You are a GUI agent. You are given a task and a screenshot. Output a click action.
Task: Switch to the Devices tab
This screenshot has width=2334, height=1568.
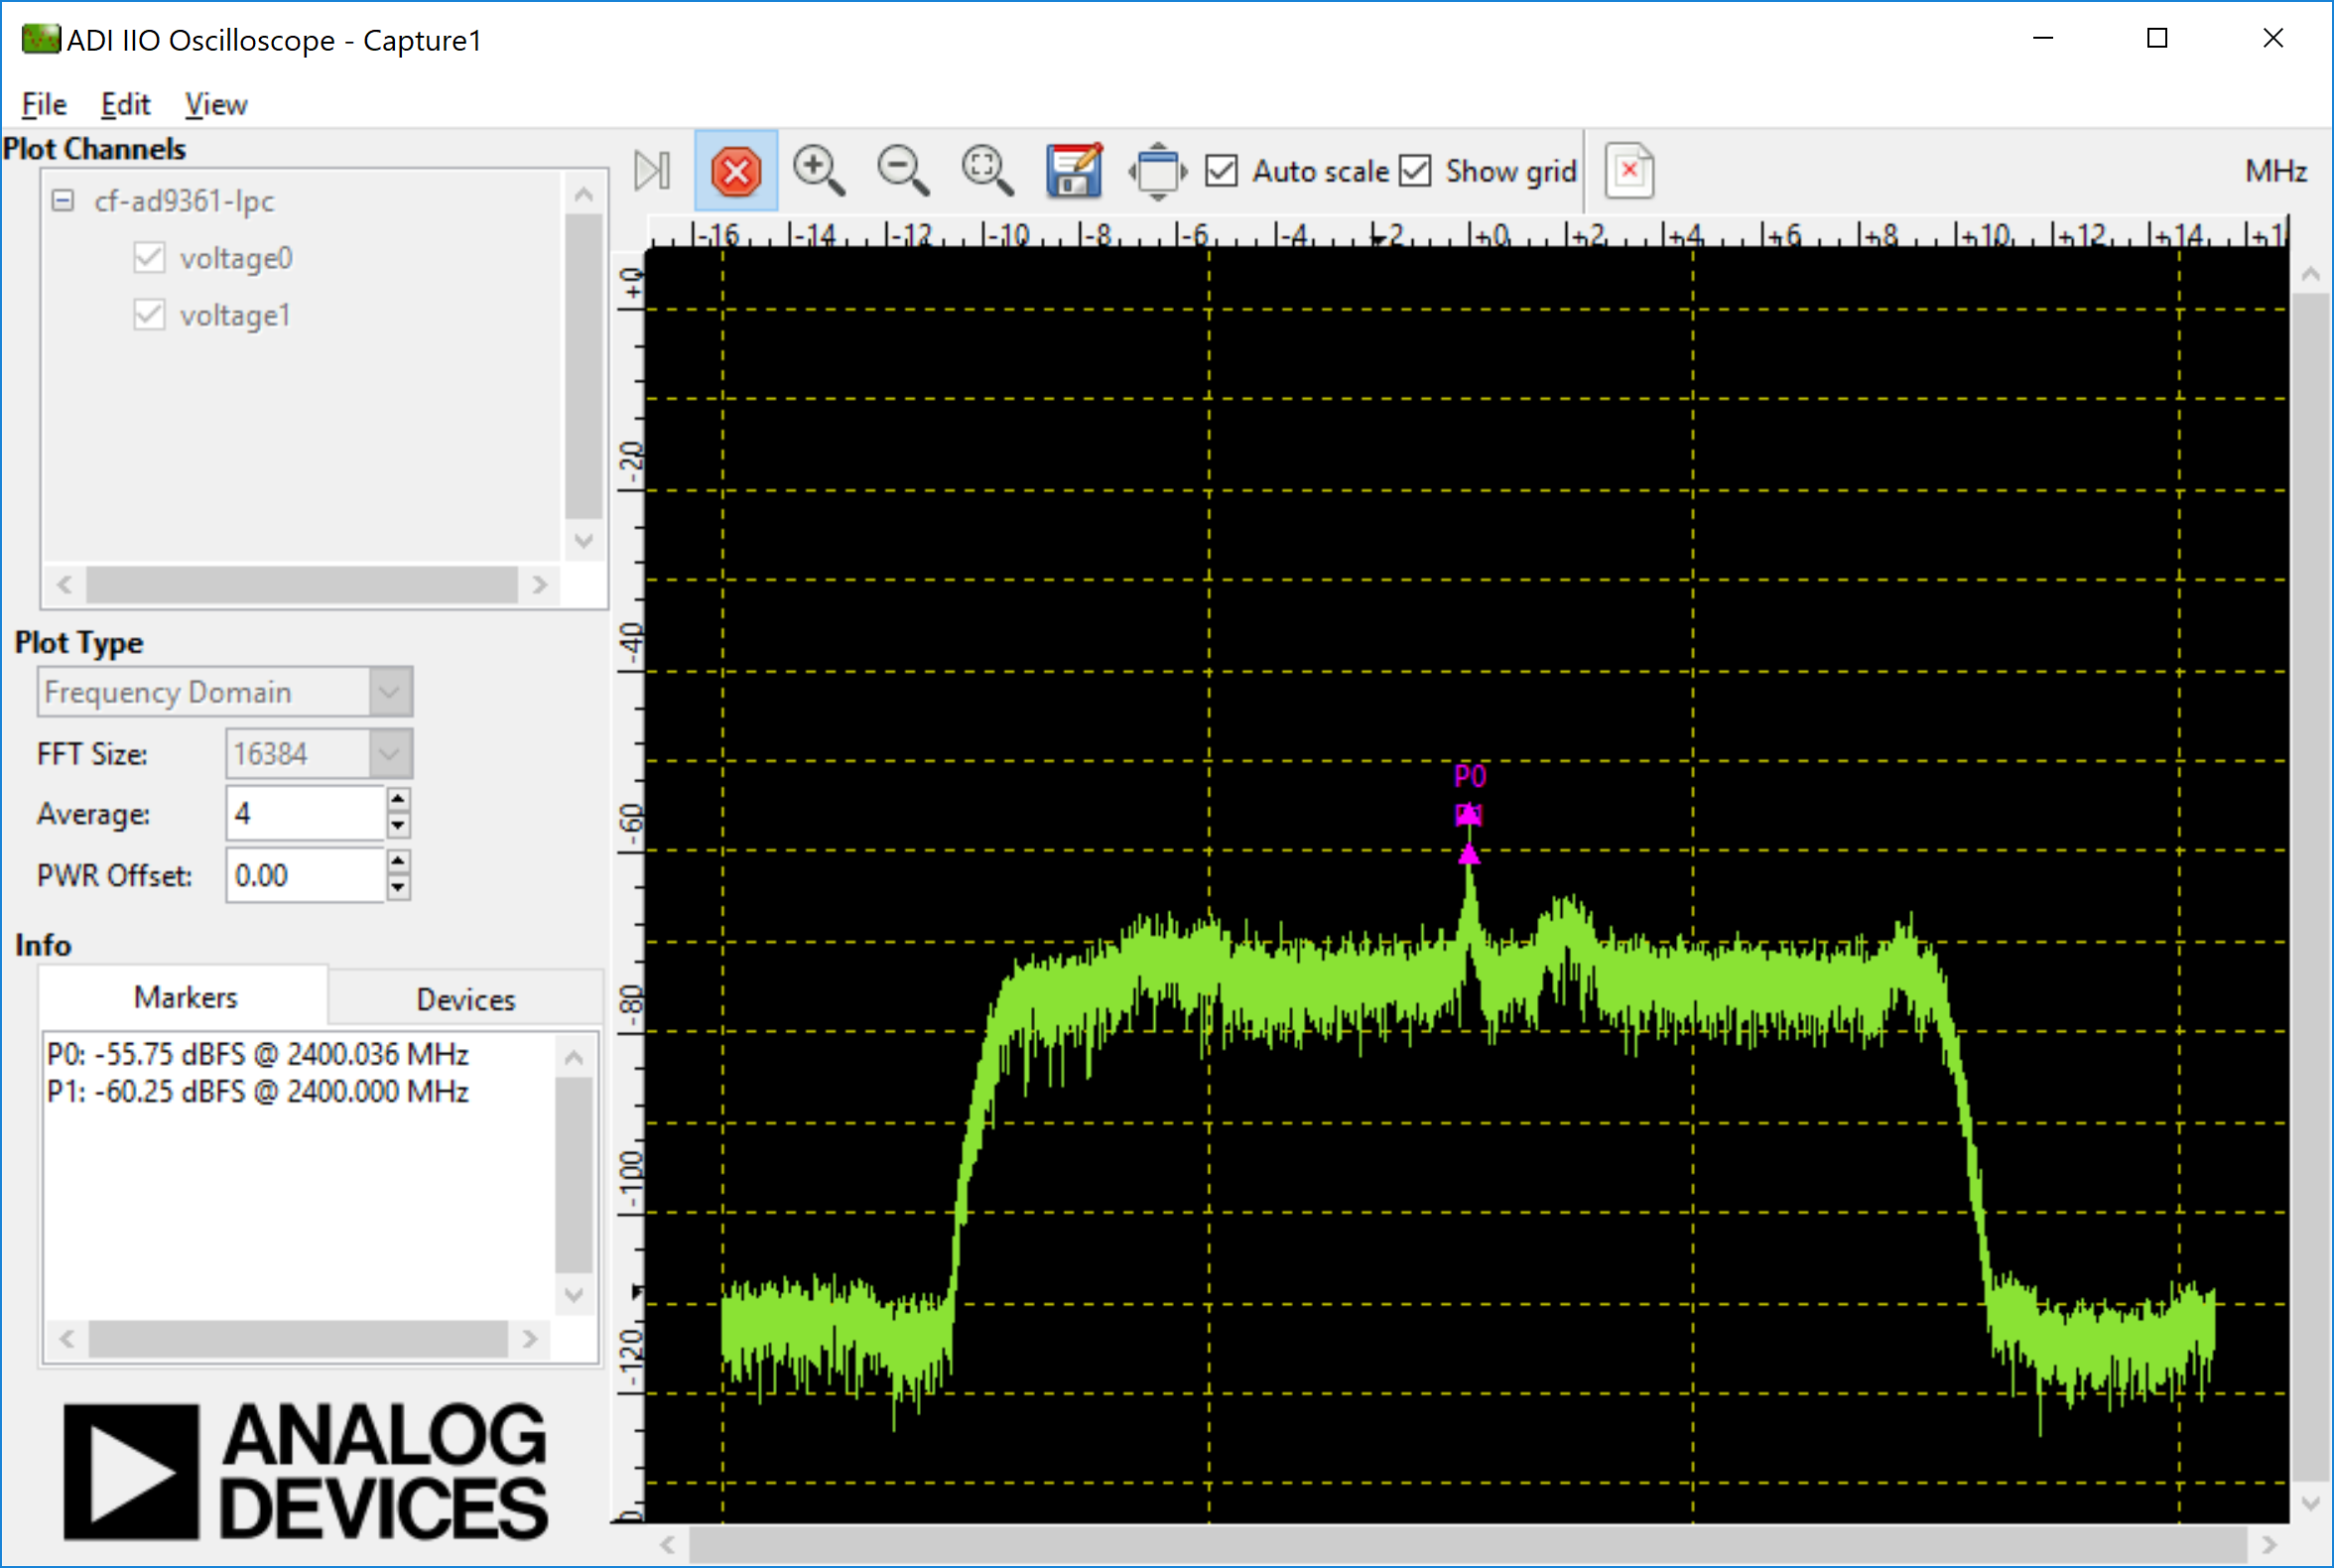[465, 999]
